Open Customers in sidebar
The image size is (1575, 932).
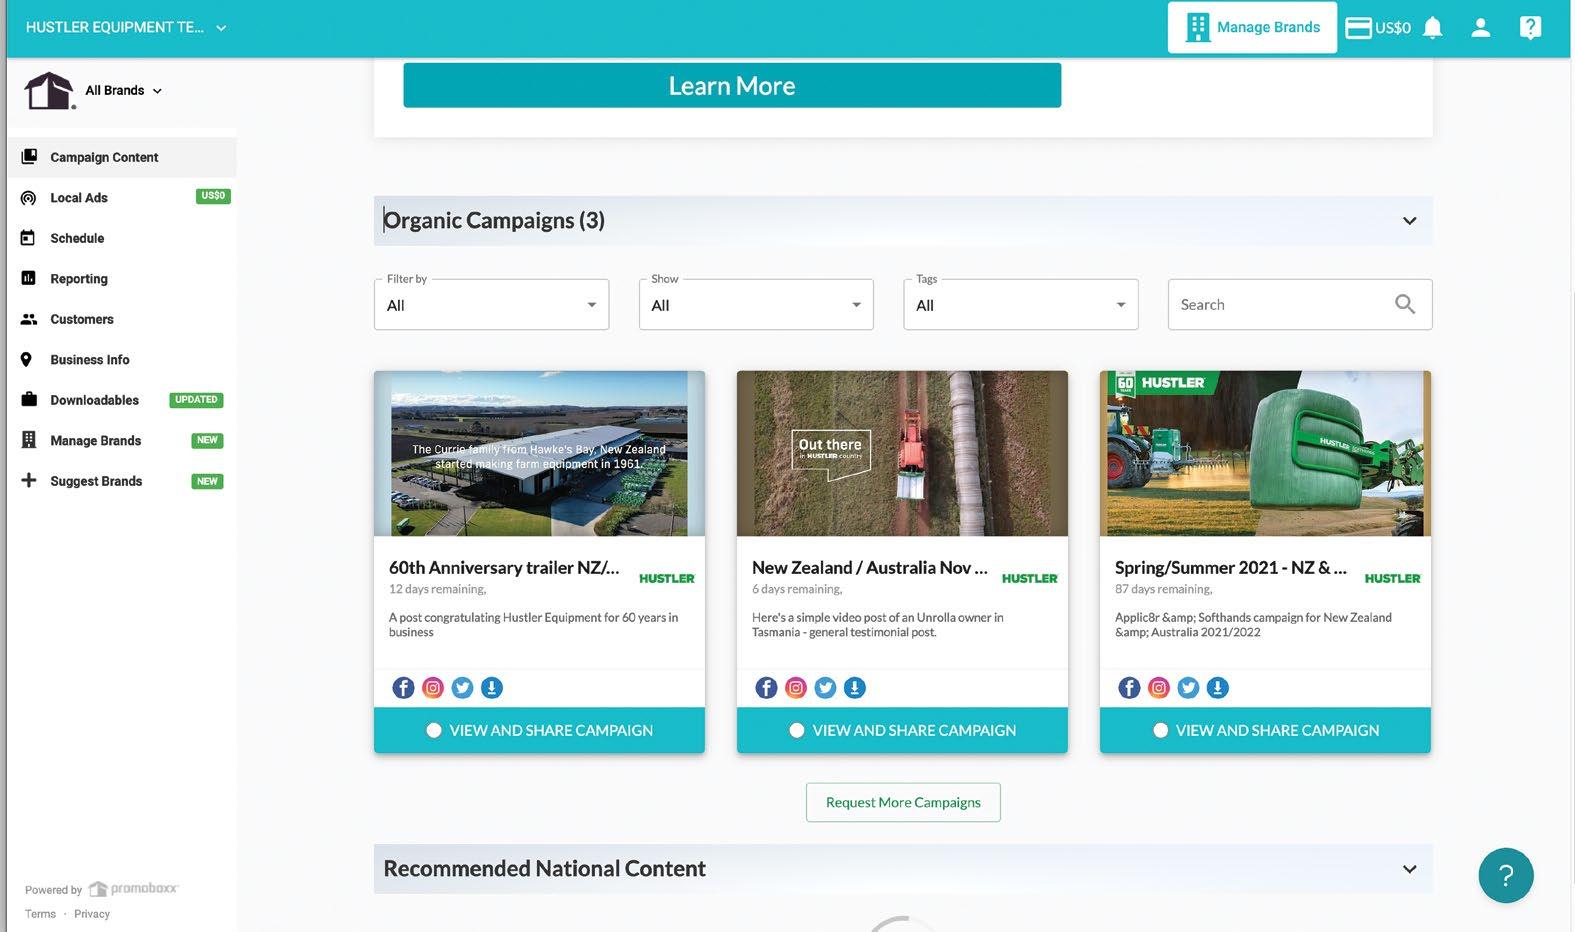tap(122, 319)
